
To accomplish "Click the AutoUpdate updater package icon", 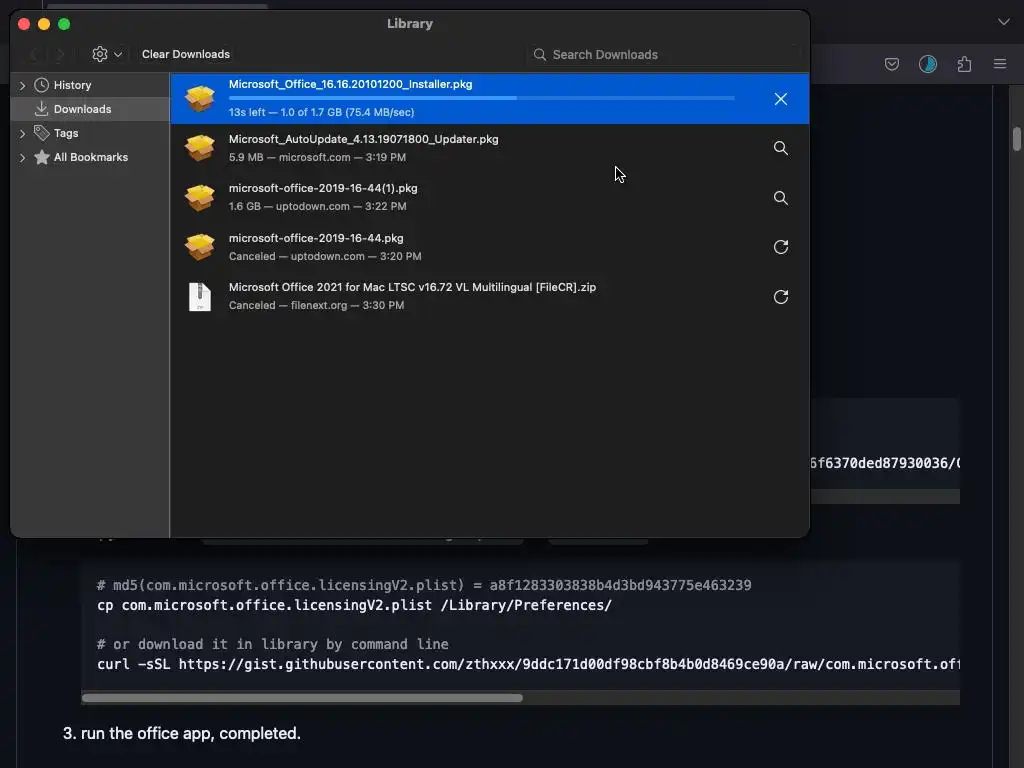I will click(x=200, y=148).
